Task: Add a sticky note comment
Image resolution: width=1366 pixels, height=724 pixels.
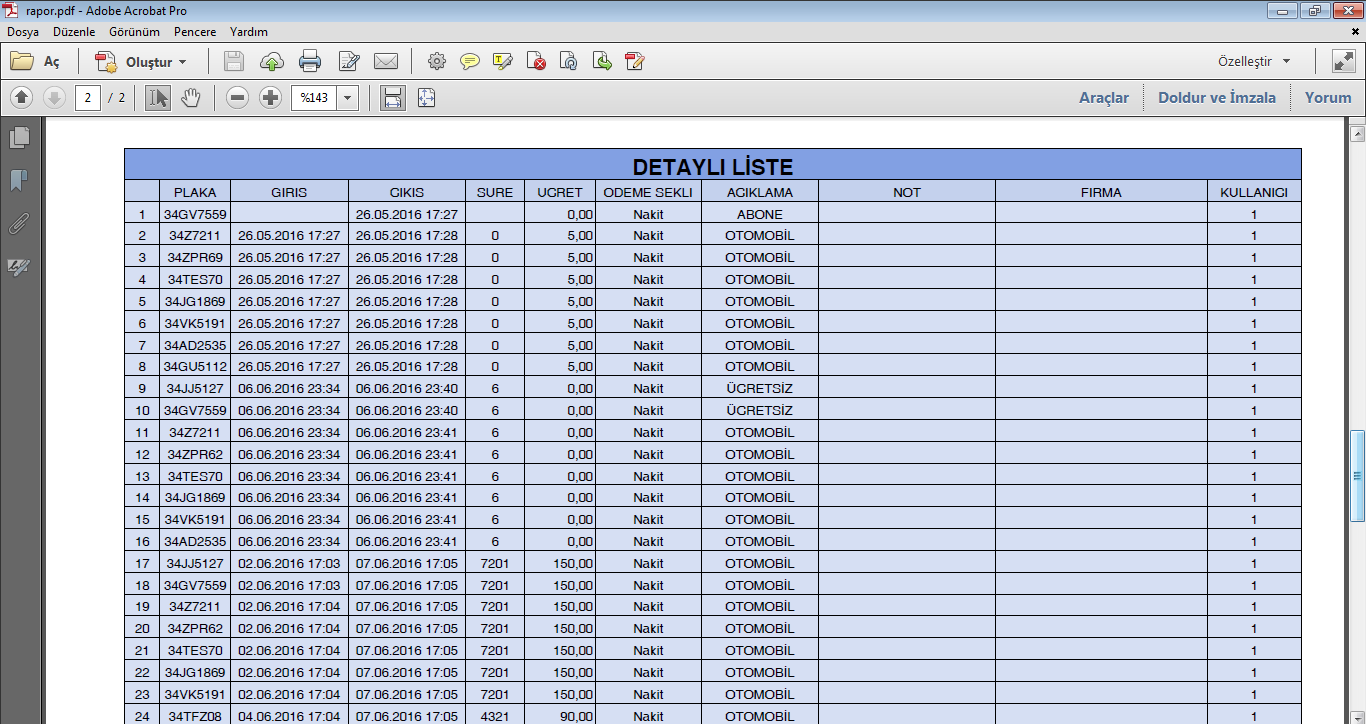Action: (x=469, y=62)
